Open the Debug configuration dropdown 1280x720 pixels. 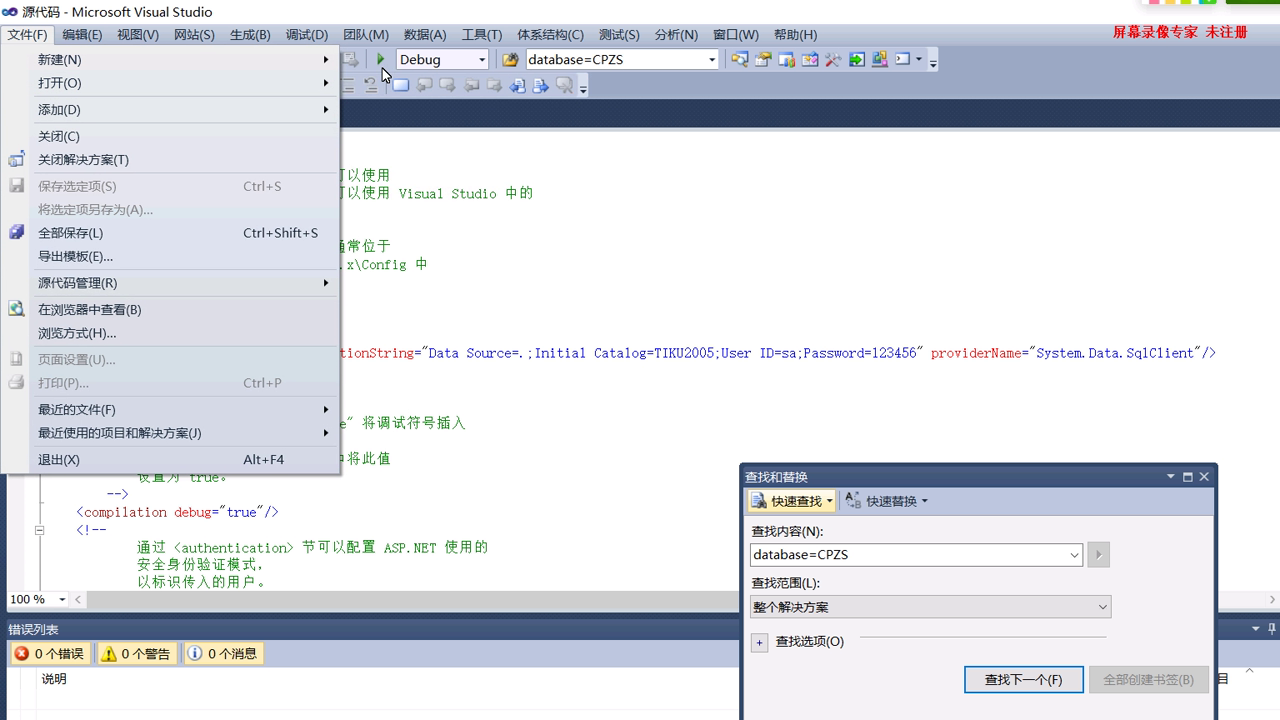(x=481, y=60)
